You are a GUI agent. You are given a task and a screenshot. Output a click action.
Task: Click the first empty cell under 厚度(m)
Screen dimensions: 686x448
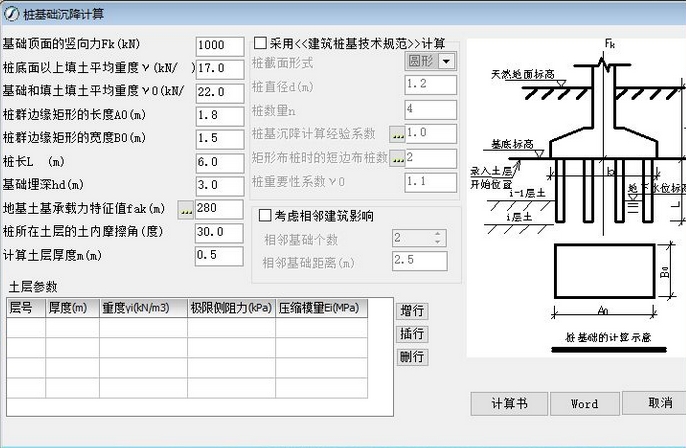click(72, 326)
